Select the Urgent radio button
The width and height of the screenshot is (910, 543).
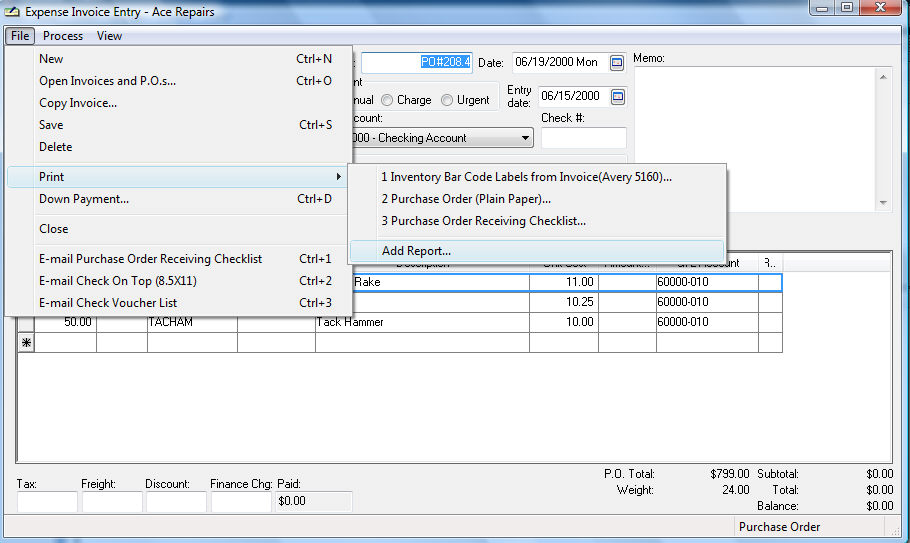pyautogui.click(x=447, y=100)
